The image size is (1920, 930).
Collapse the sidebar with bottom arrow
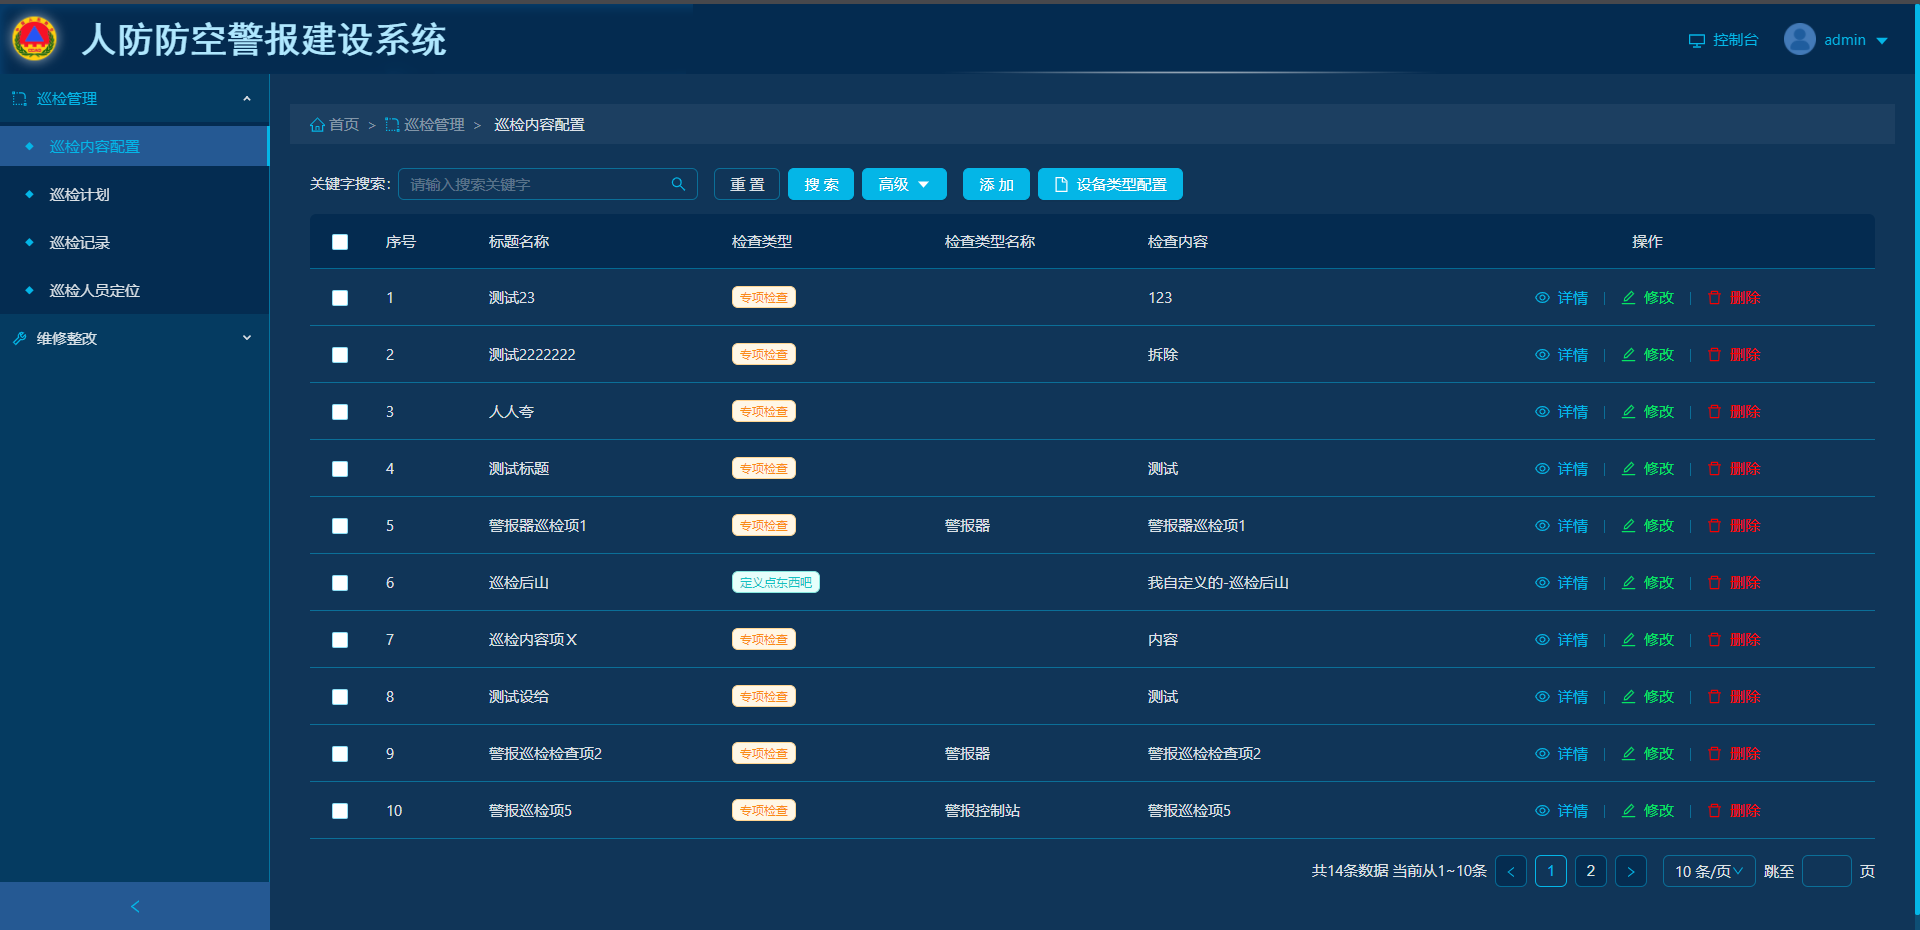(x=135, y=906)
